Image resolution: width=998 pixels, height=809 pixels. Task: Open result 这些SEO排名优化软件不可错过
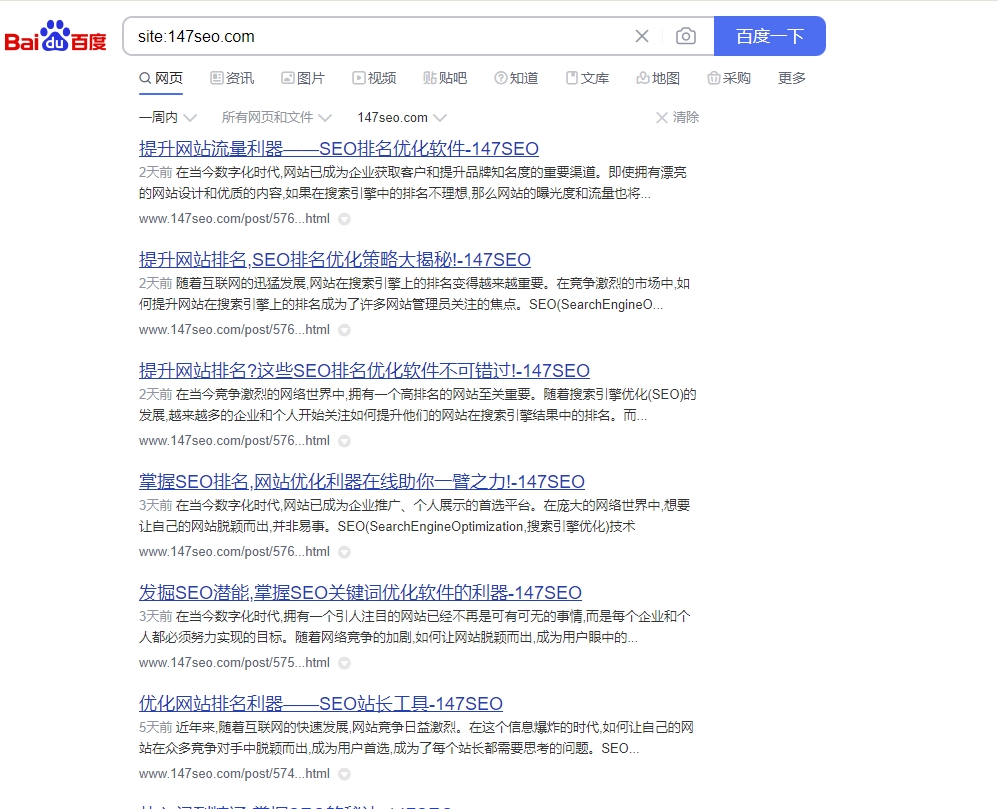364,370
